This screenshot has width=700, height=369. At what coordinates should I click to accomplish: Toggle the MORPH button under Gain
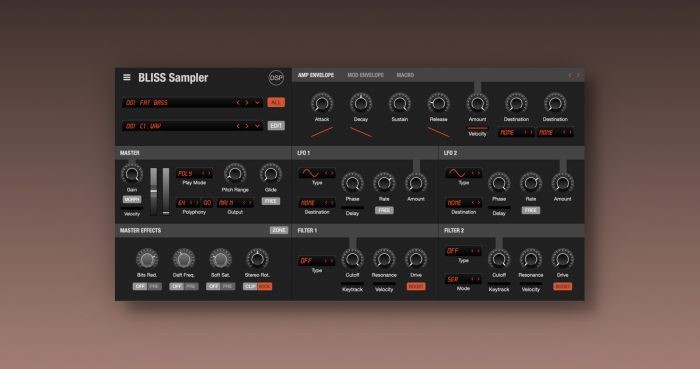tap(132, 199)
